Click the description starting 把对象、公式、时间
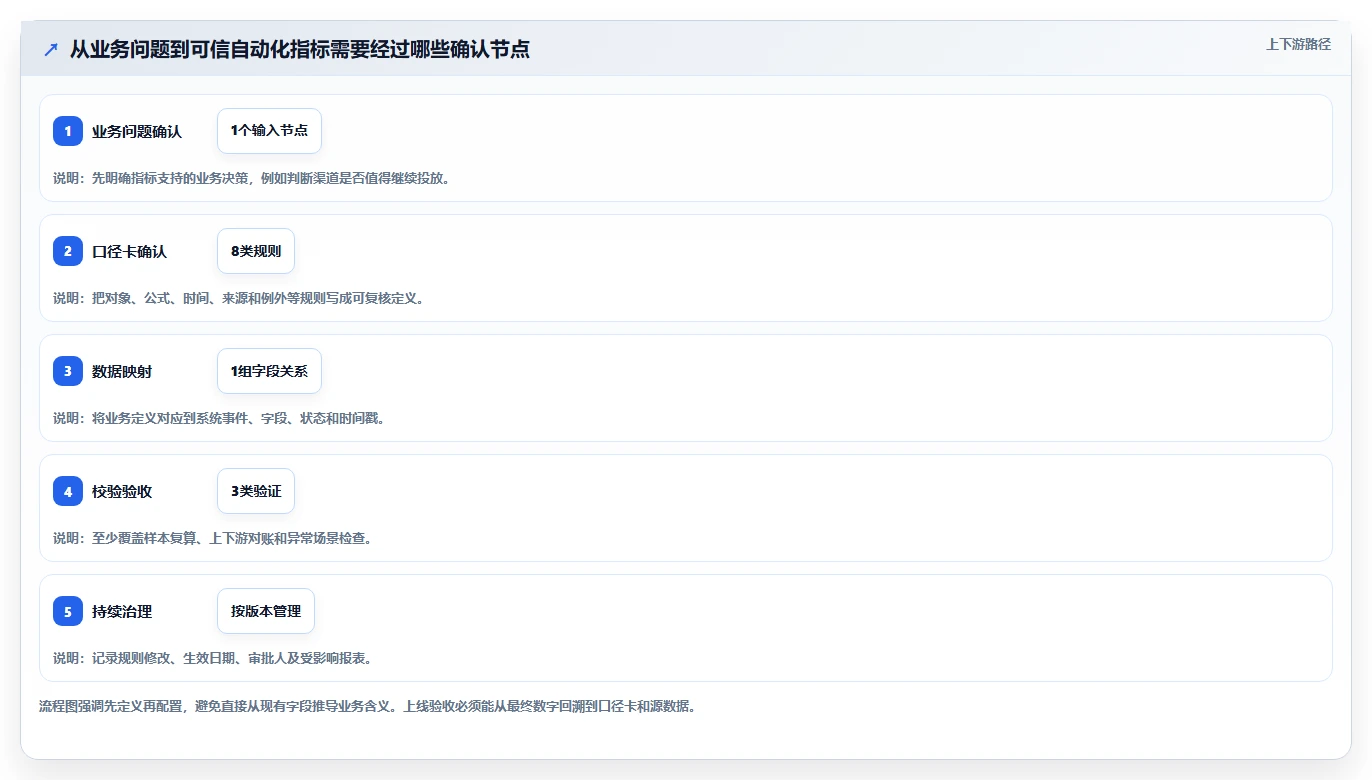 pyautogui.click(x=238, y=298)
